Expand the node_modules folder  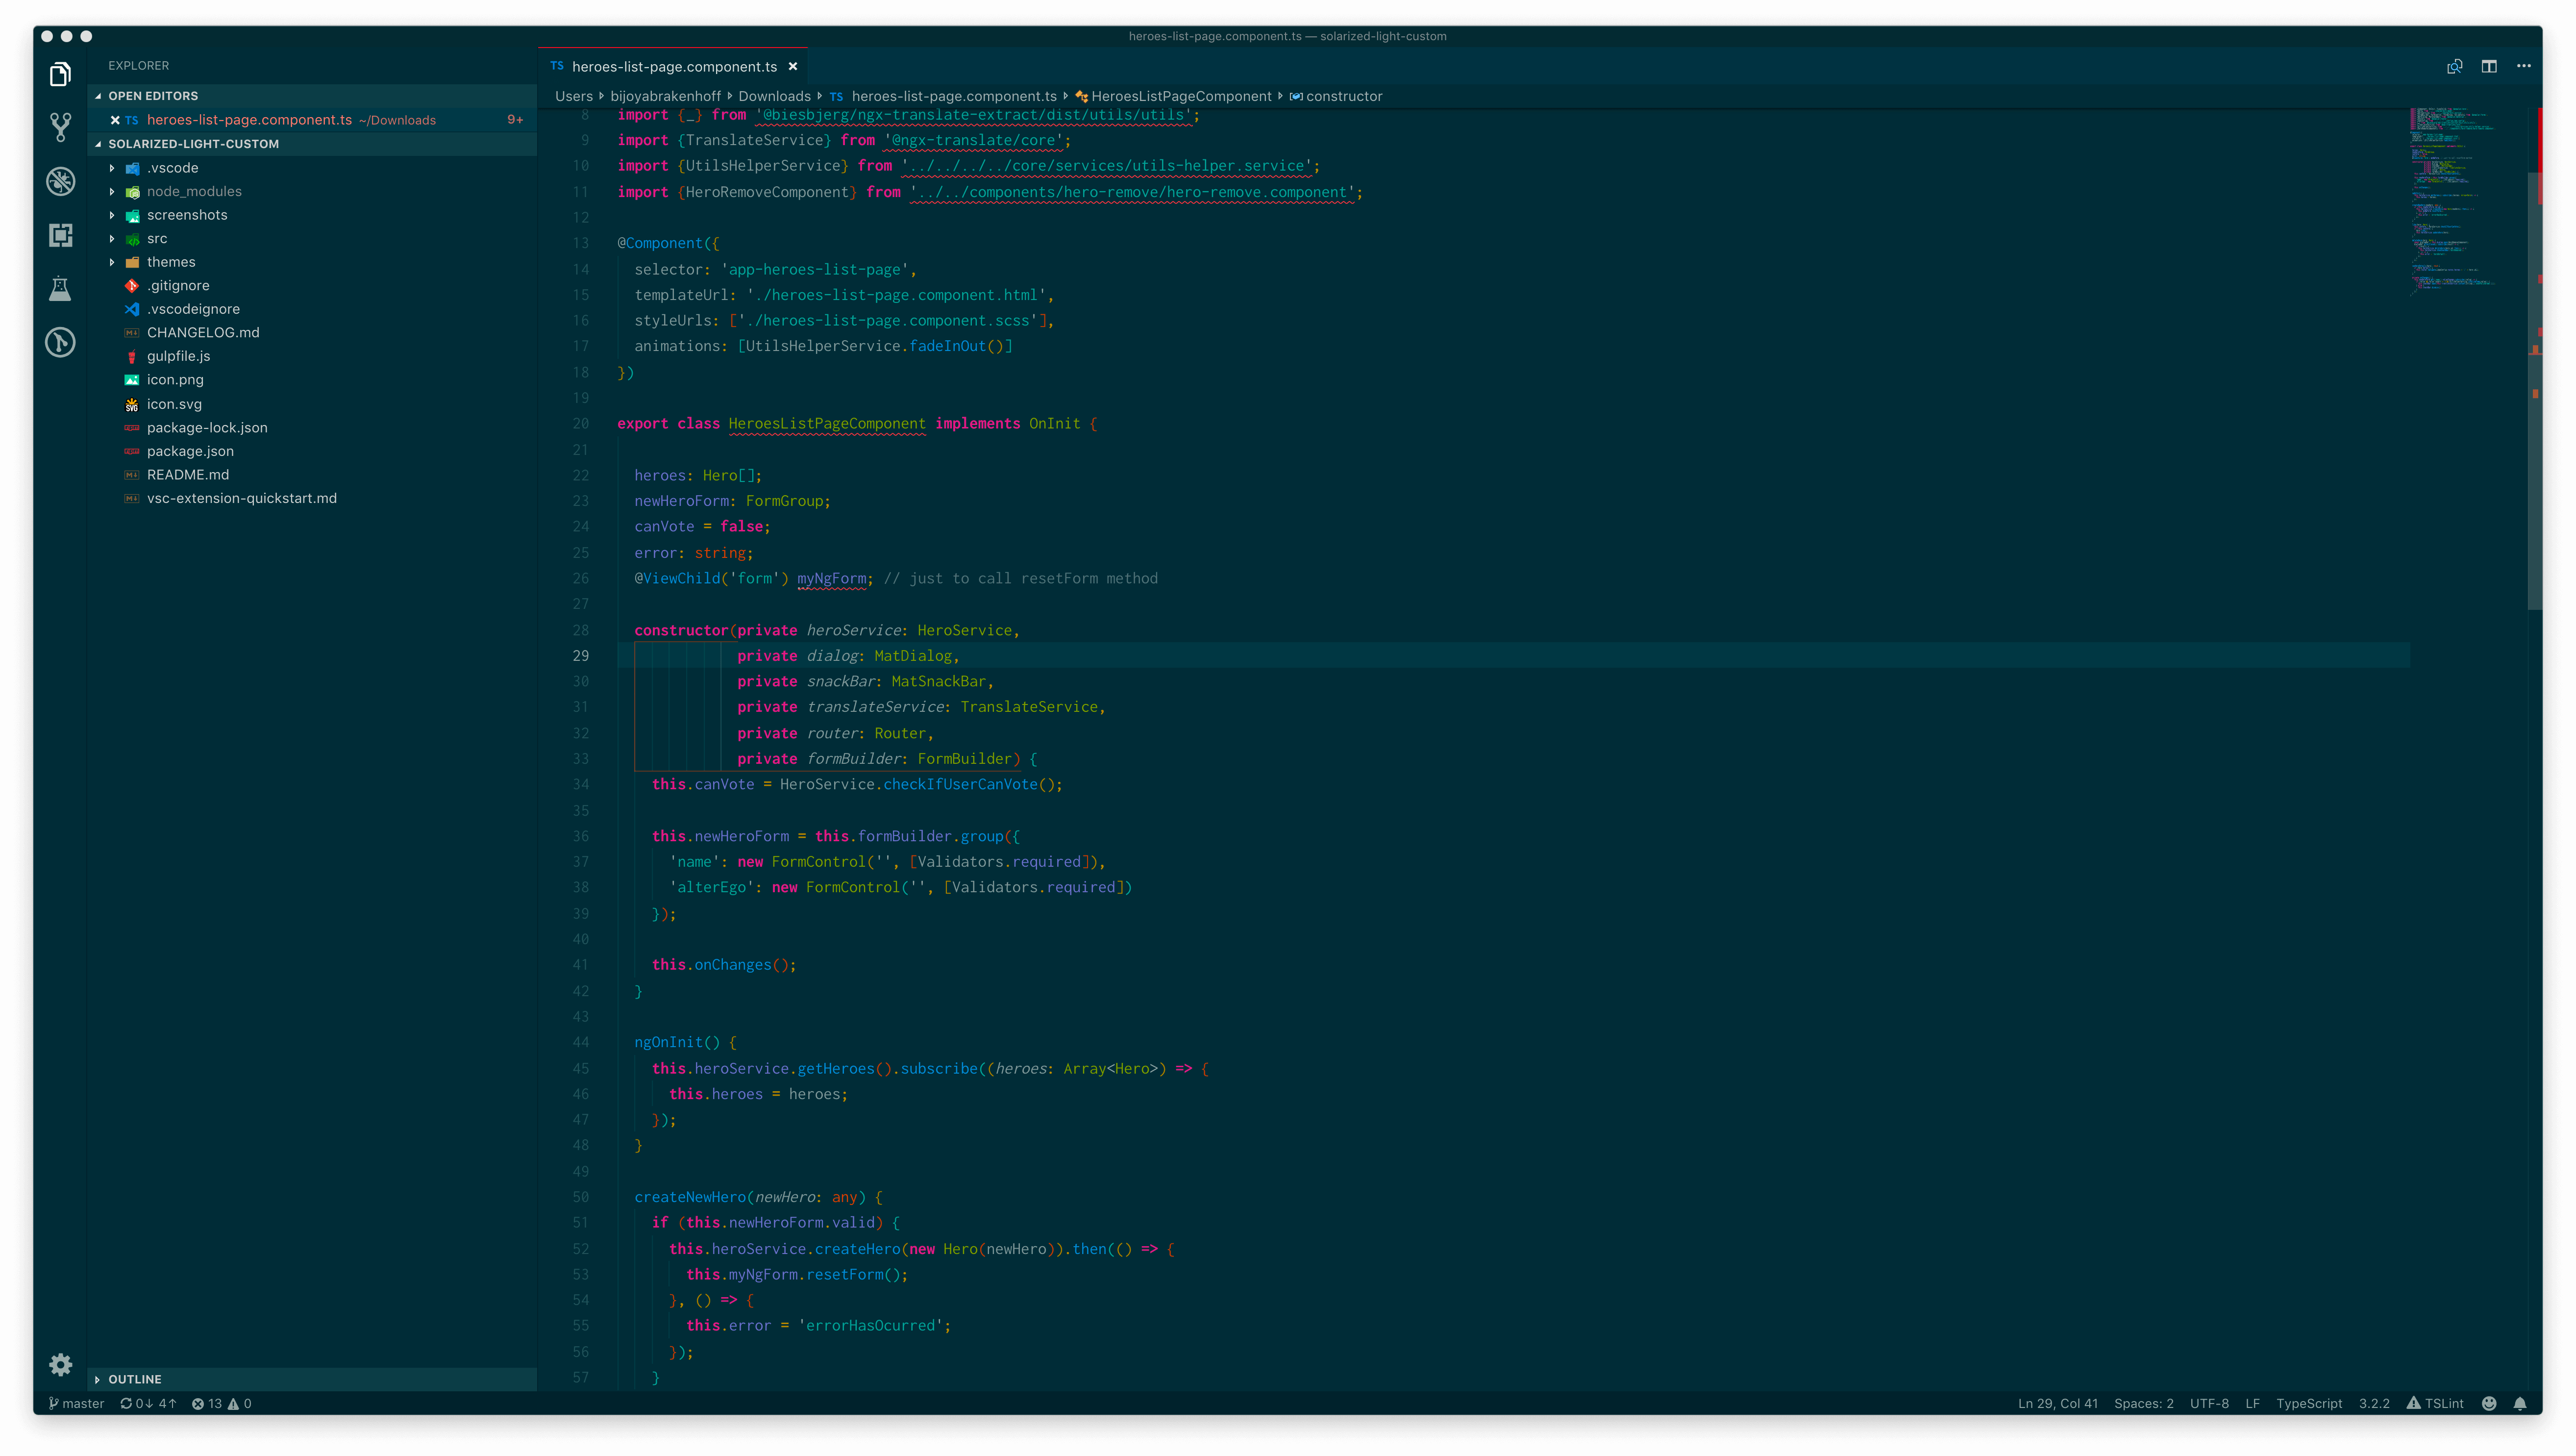point(194,191)
